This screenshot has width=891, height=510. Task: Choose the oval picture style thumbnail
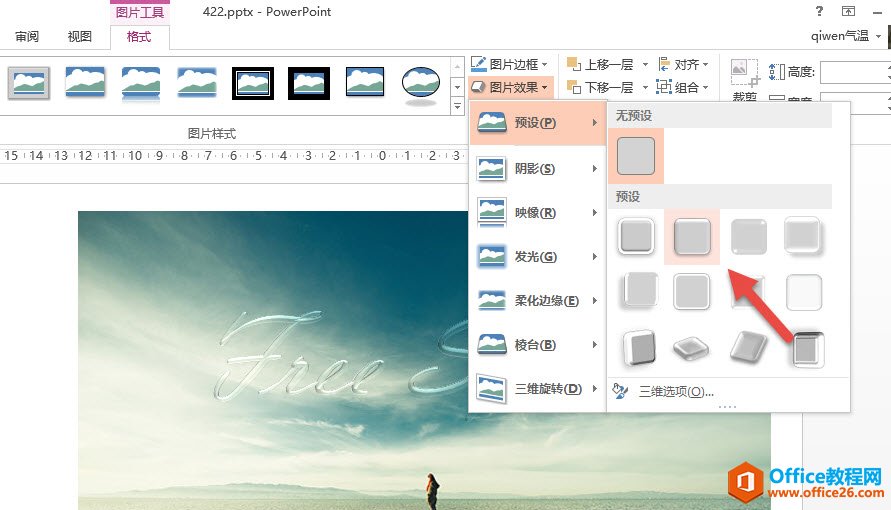(x=421, y=84)
